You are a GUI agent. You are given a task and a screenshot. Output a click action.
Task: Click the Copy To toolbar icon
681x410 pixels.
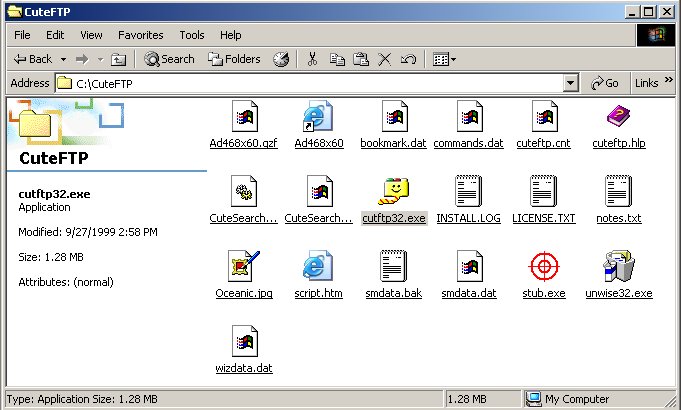click(x=337, y=59)
